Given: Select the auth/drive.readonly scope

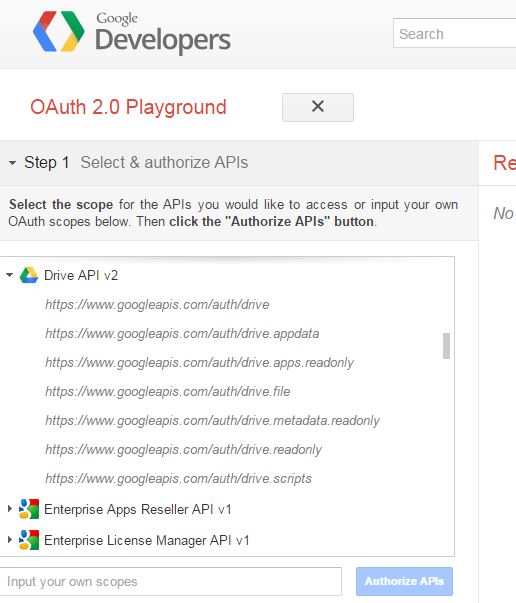Looking at the screenshot, I should [183, 450].
